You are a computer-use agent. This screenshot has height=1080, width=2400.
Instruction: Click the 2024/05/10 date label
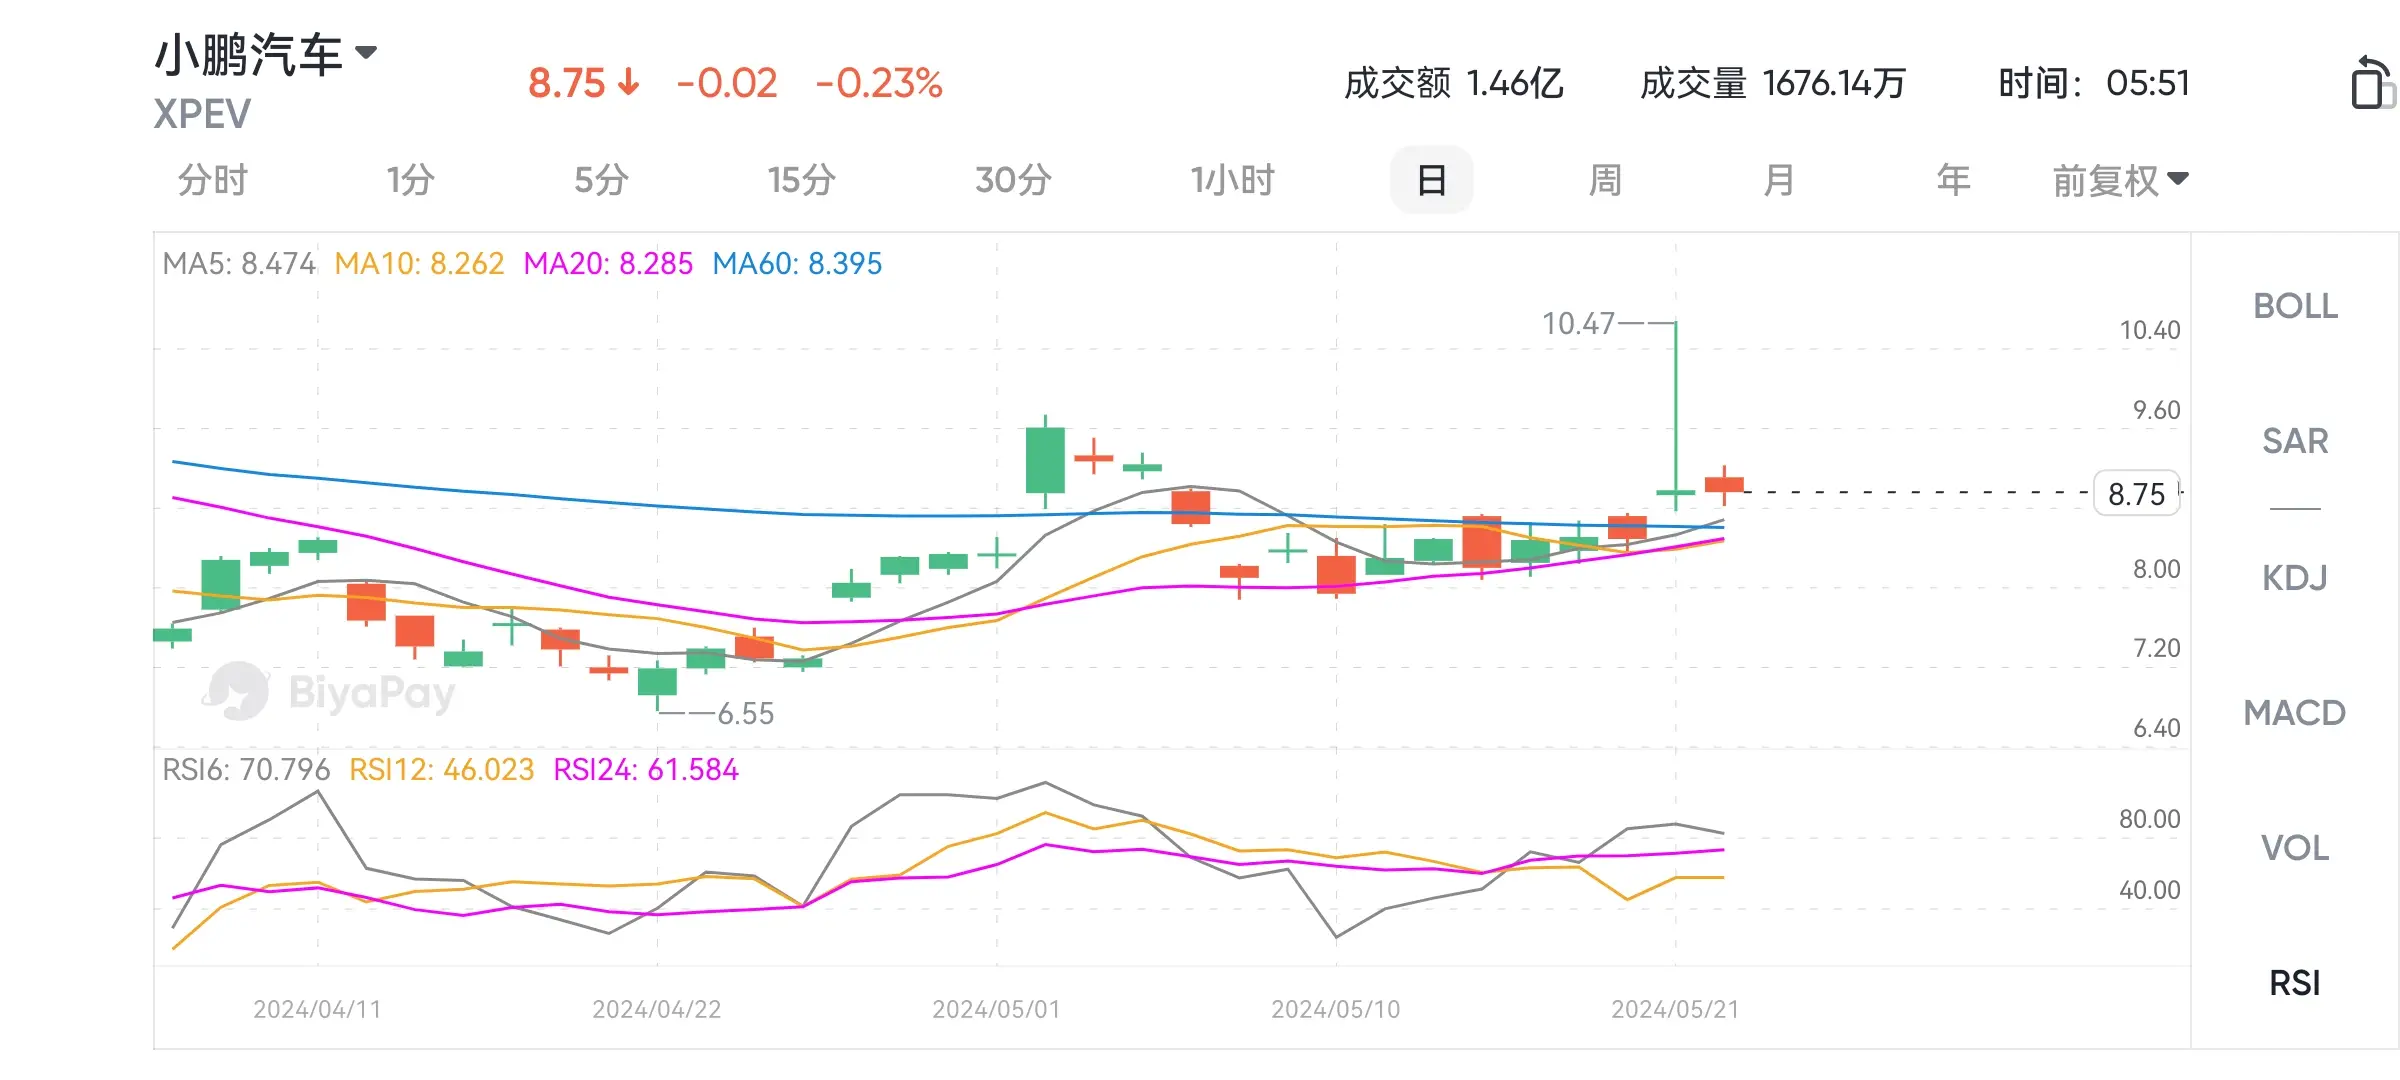1336,1010
